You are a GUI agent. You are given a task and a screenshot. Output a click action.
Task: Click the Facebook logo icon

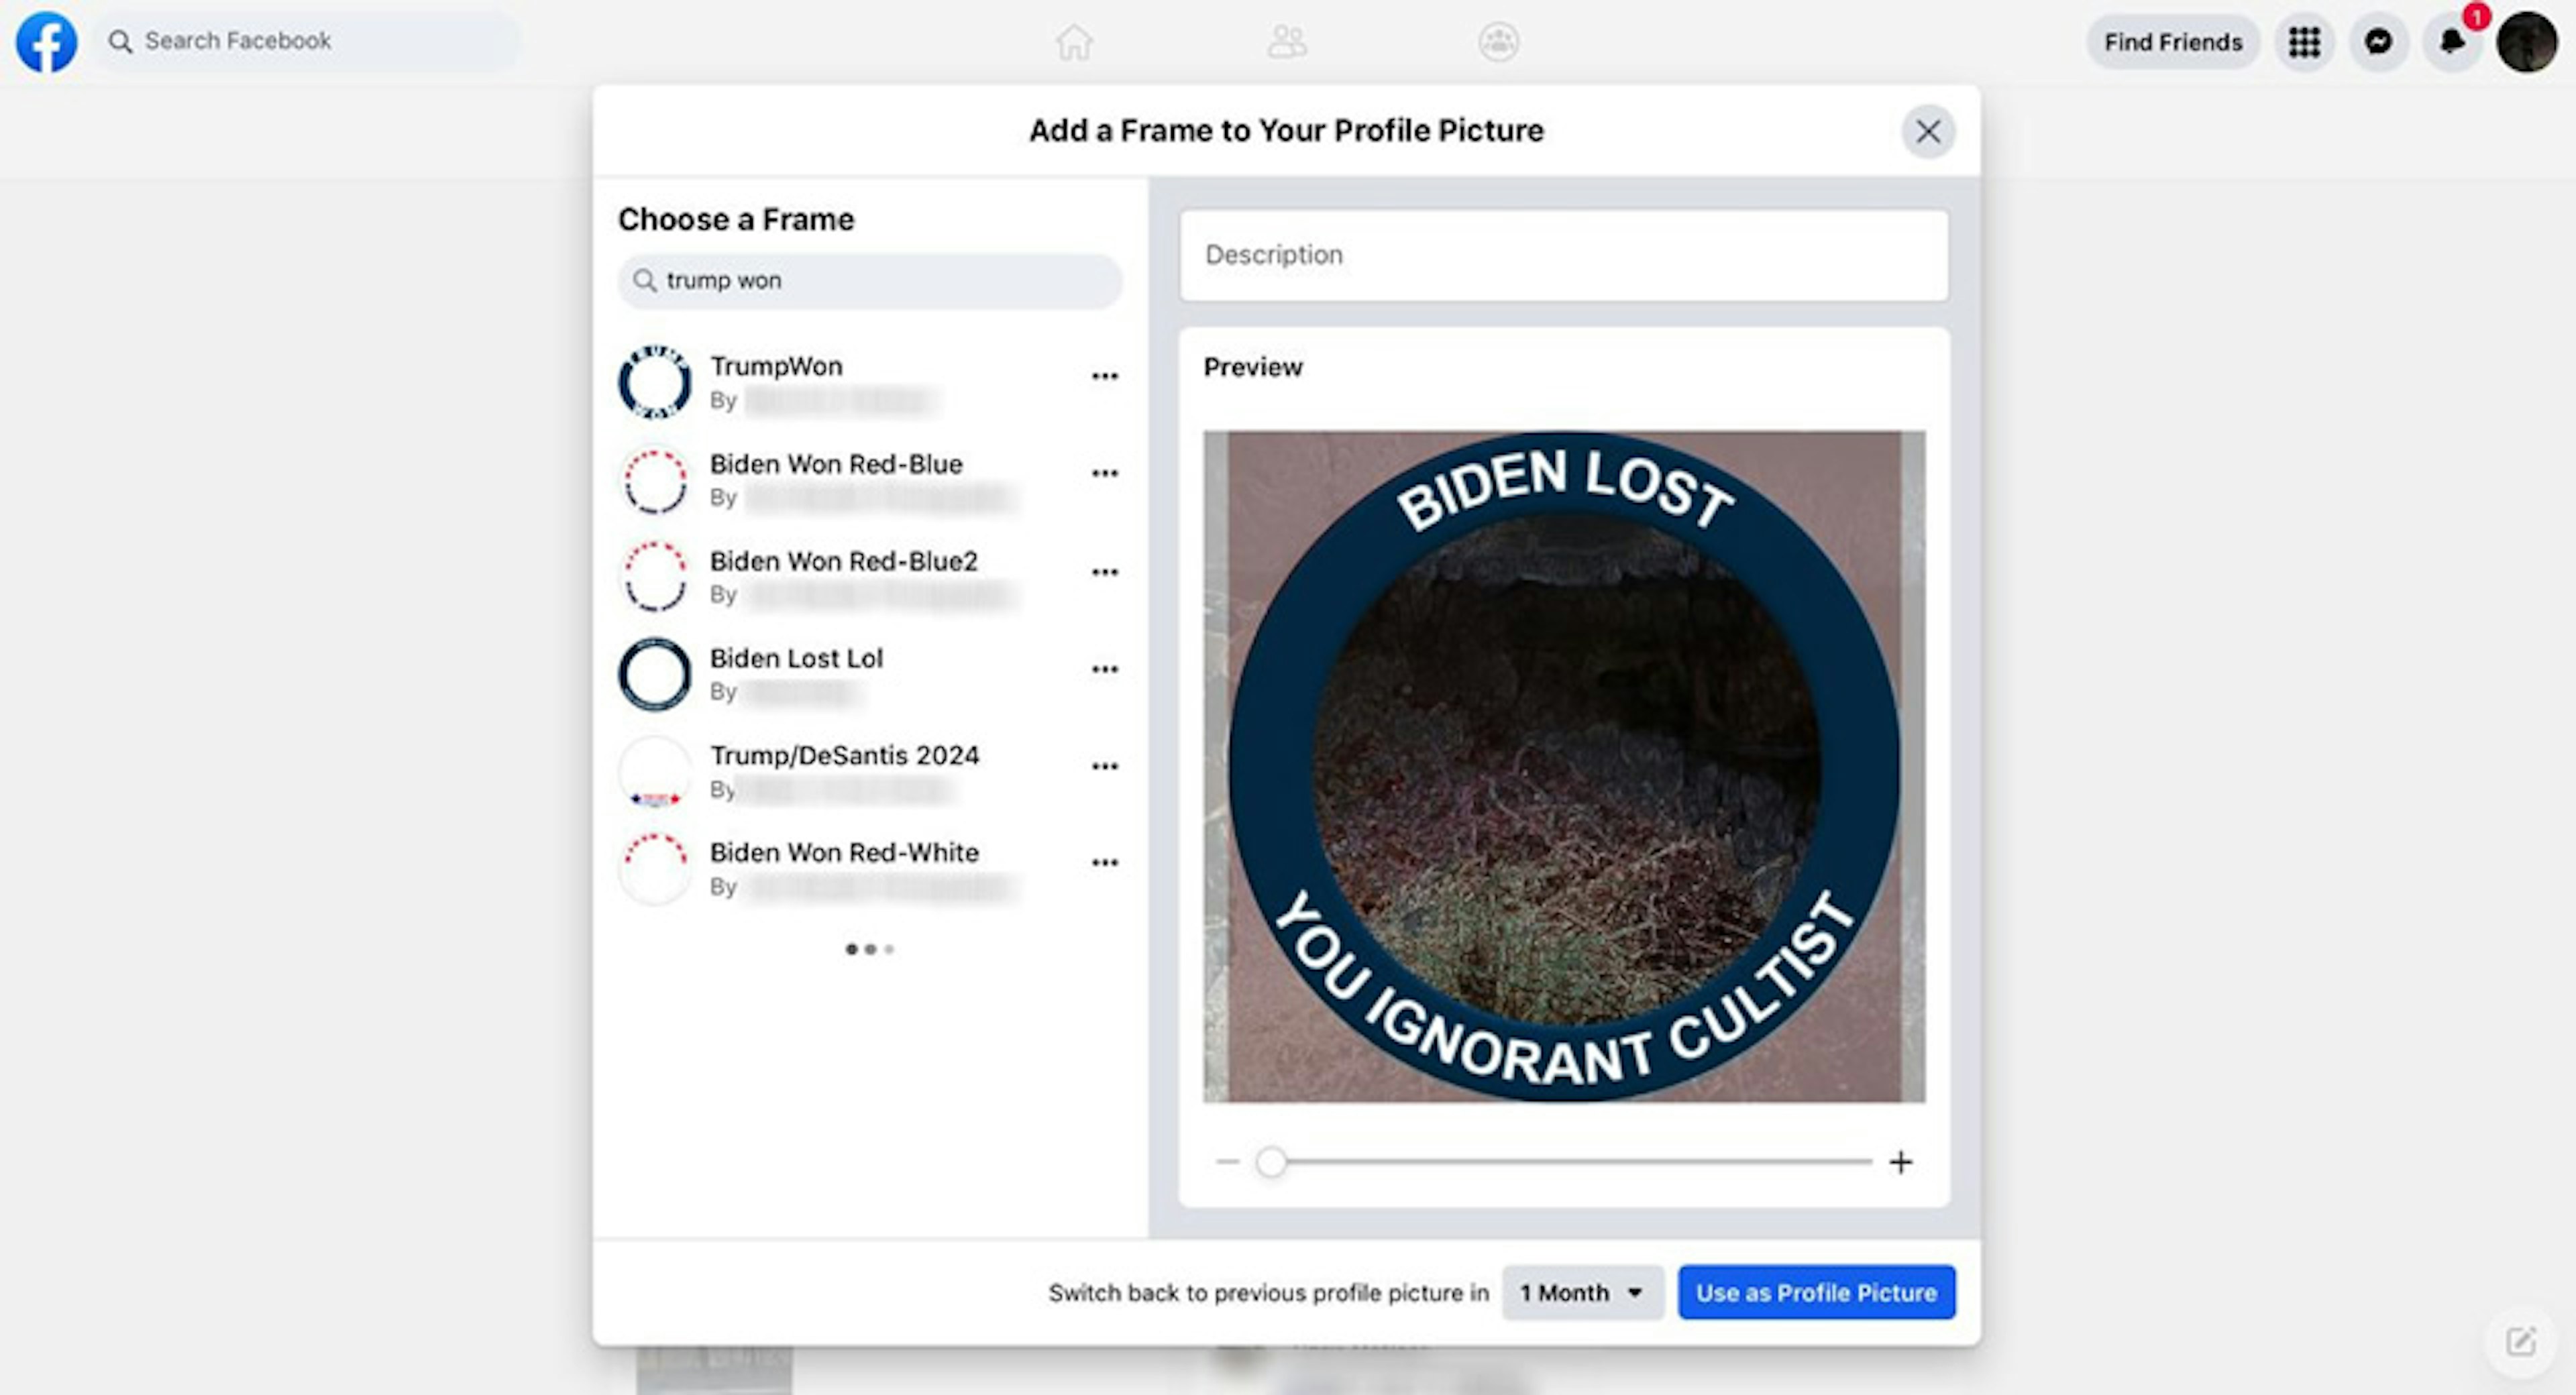(x=46, y=42)
